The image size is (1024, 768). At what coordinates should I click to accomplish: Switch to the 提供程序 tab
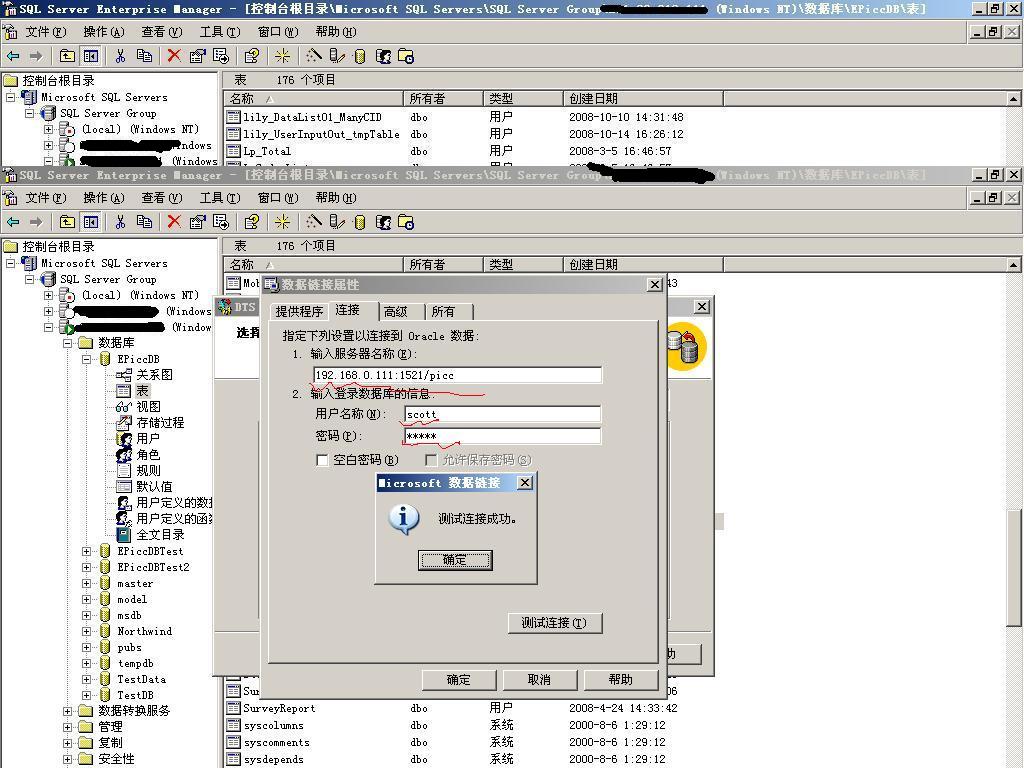click(x=299, y=312)
